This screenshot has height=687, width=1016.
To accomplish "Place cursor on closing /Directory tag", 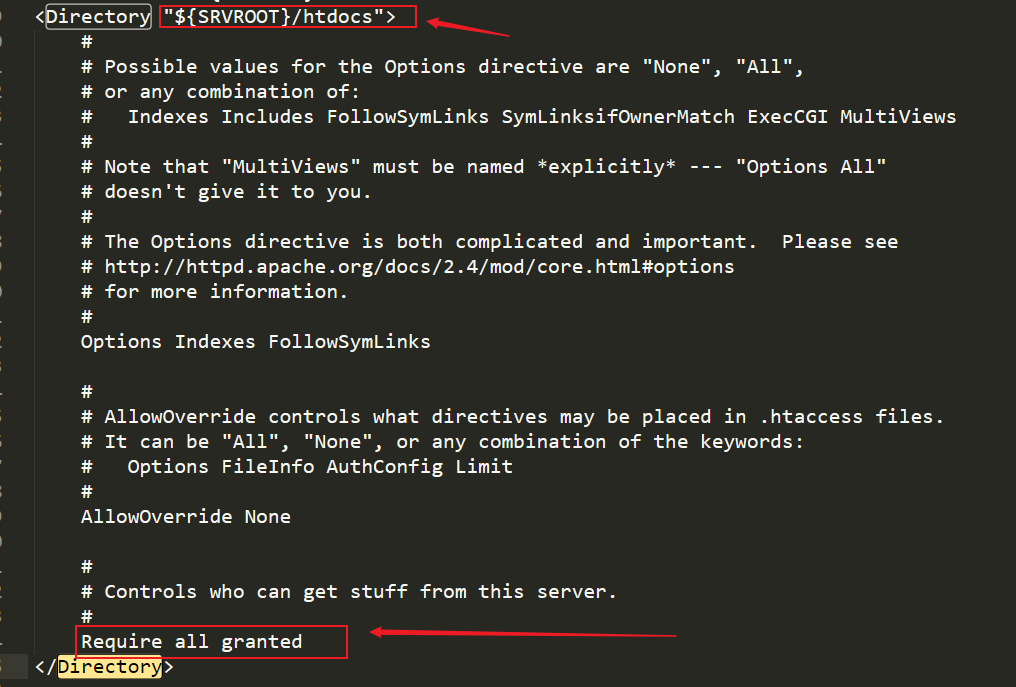I will click(x=104, y=666).
